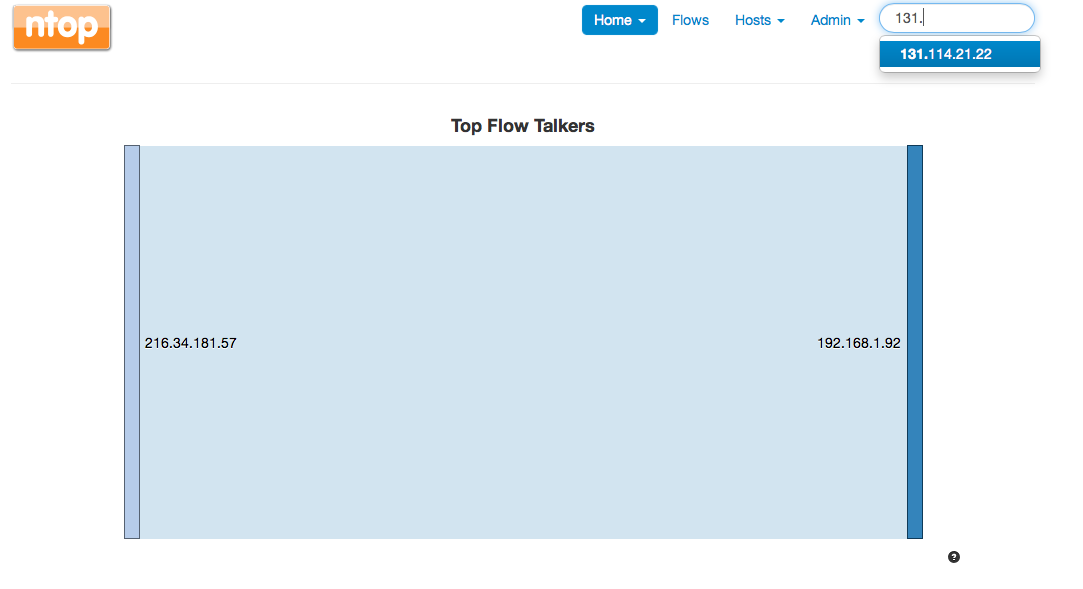The height and width of the screenshot is (589, 1083).
Task: Click the 216.34.181.57 host label
Action: (191, 343)
